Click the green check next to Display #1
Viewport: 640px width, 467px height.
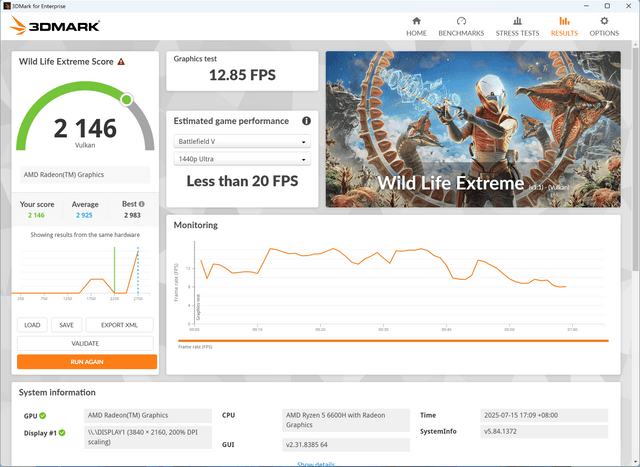click(x=62, y=433)
